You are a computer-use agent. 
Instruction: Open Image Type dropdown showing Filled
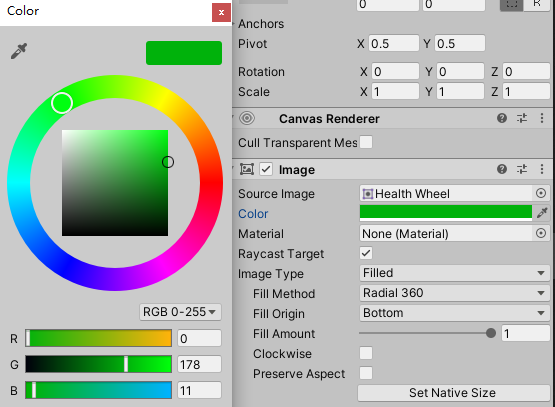pos(454,273)
